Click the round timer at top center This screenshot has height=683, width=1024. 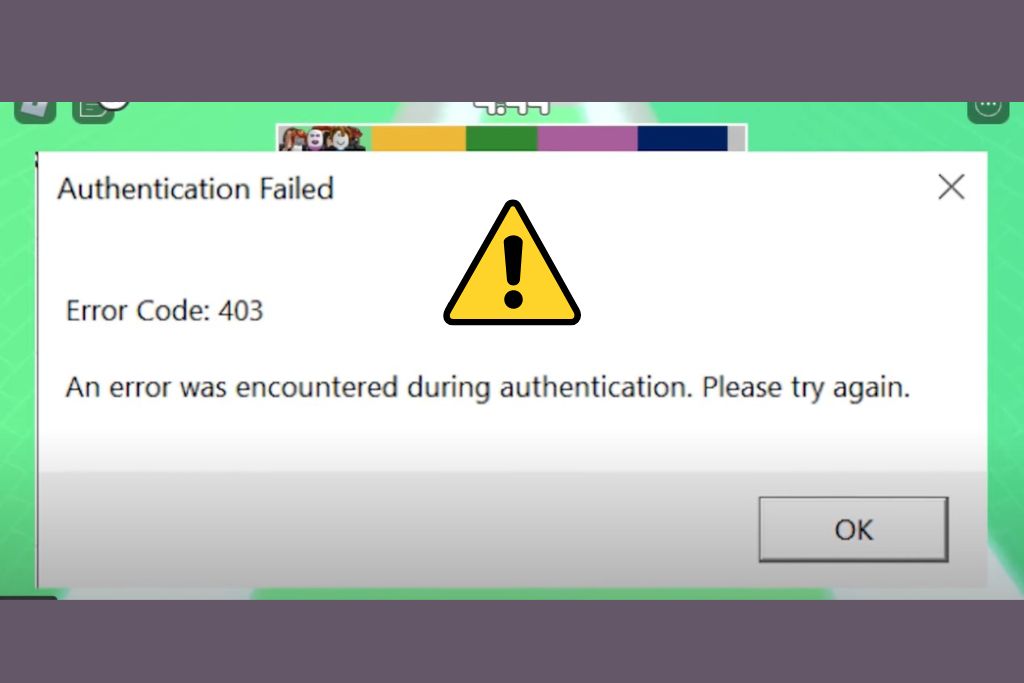tap(513, 108)
